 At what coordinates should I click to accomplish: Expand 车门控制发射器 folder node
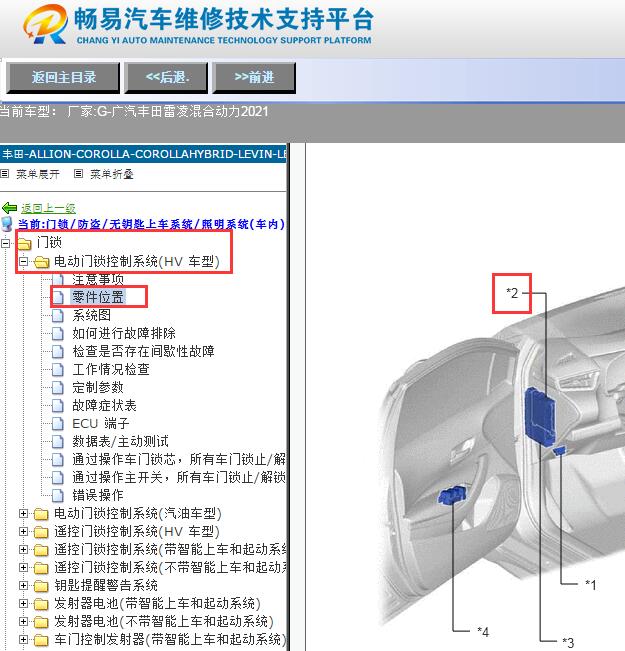click(x=23, y=639)
